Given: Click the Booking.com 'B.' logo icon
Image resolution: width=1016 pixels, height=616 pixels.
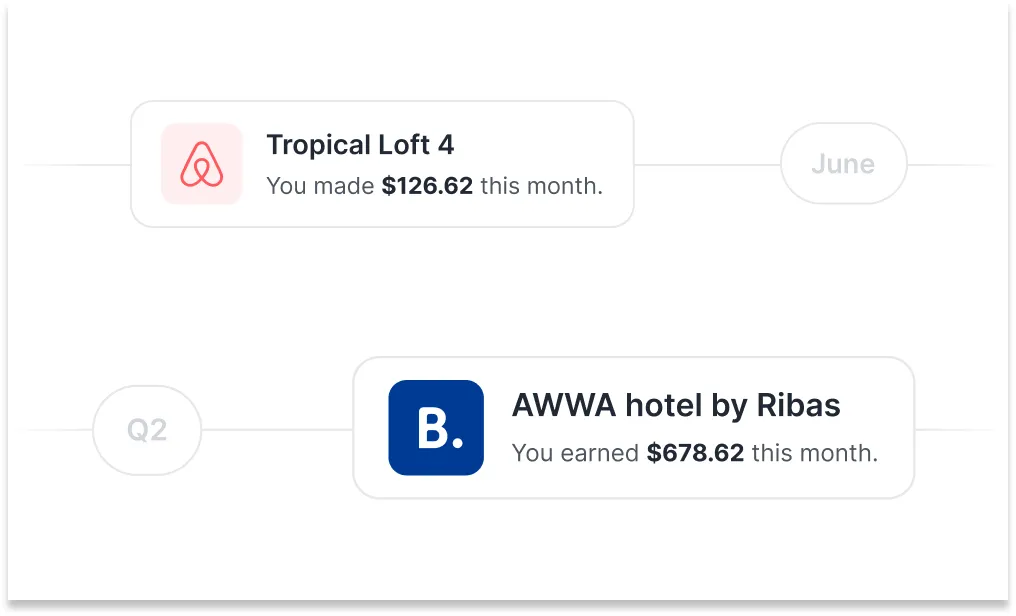Looking at the screenshot, I should tap(436, 428).
